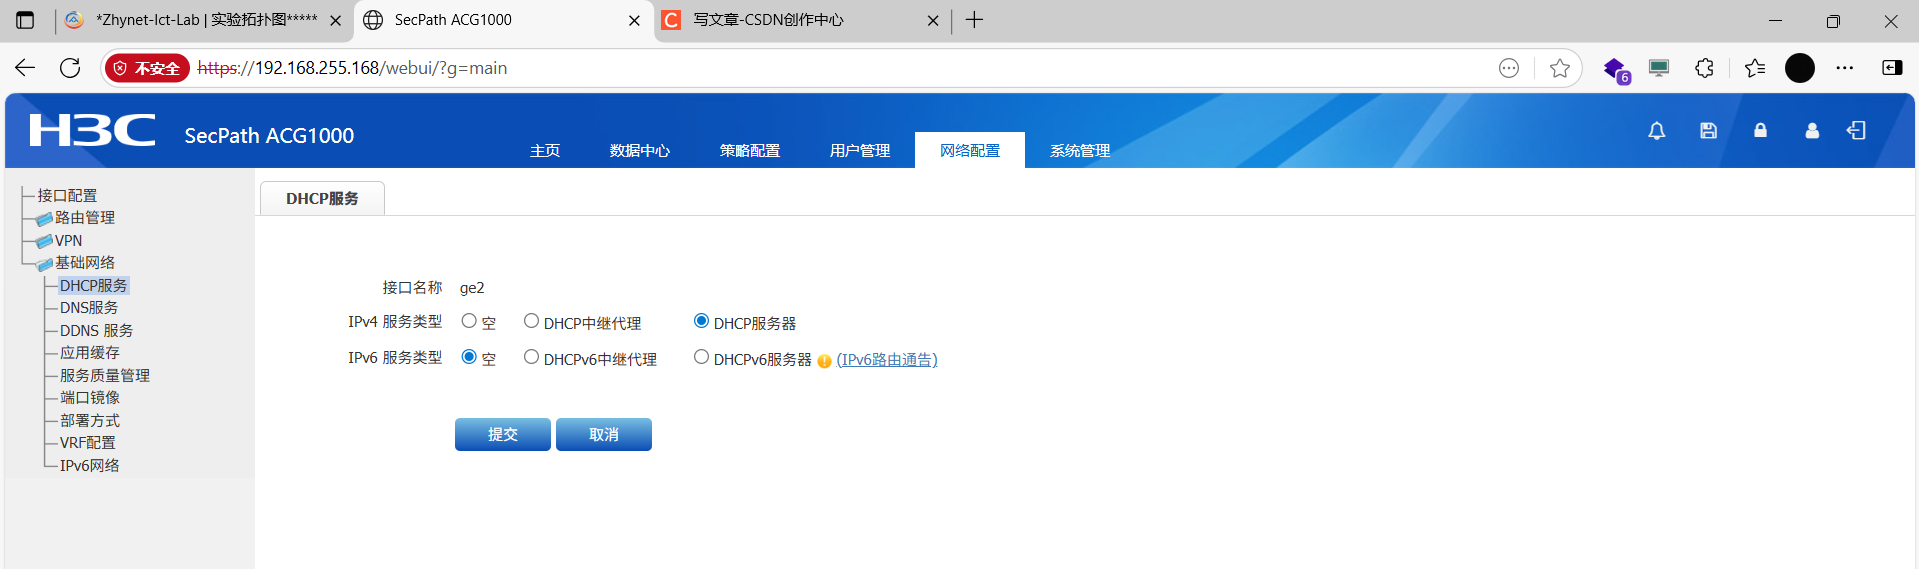1919x569 pixels.
Task: Close the CSDN创作中心 tab
Action: point(933,20)
